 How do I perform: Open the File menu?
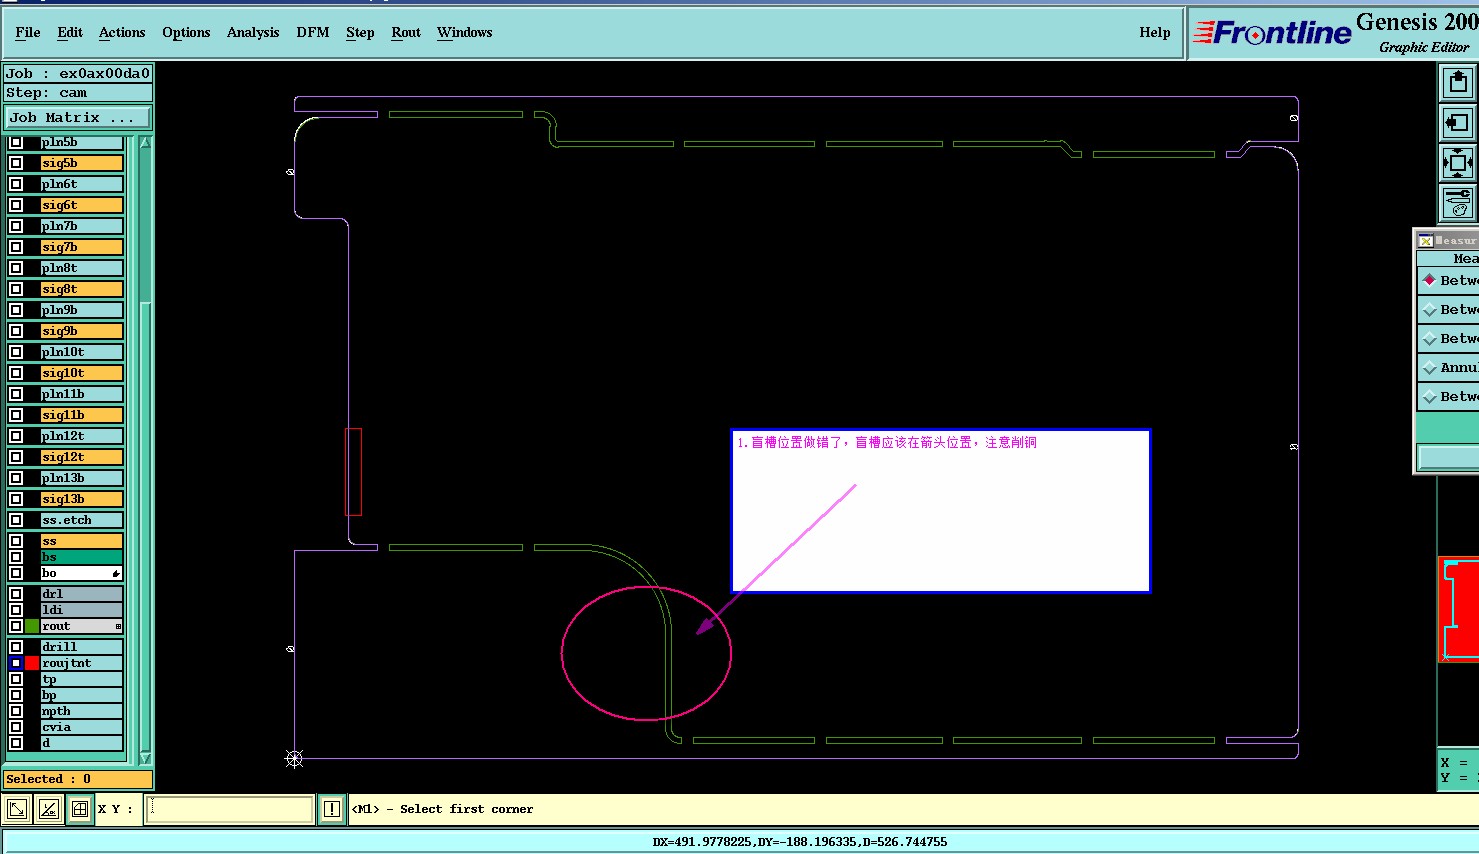coord(28,32)
